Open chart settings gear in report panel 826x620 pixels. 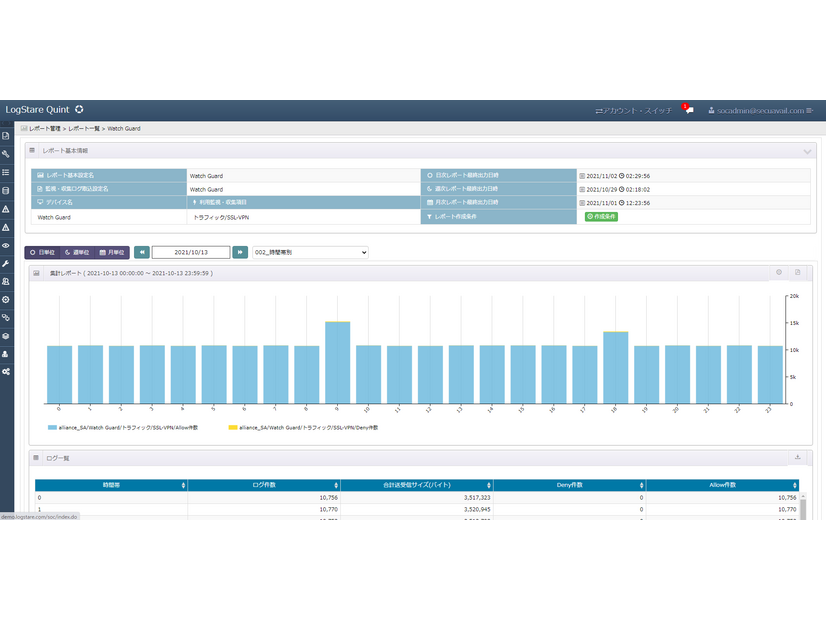click(779, 272)
